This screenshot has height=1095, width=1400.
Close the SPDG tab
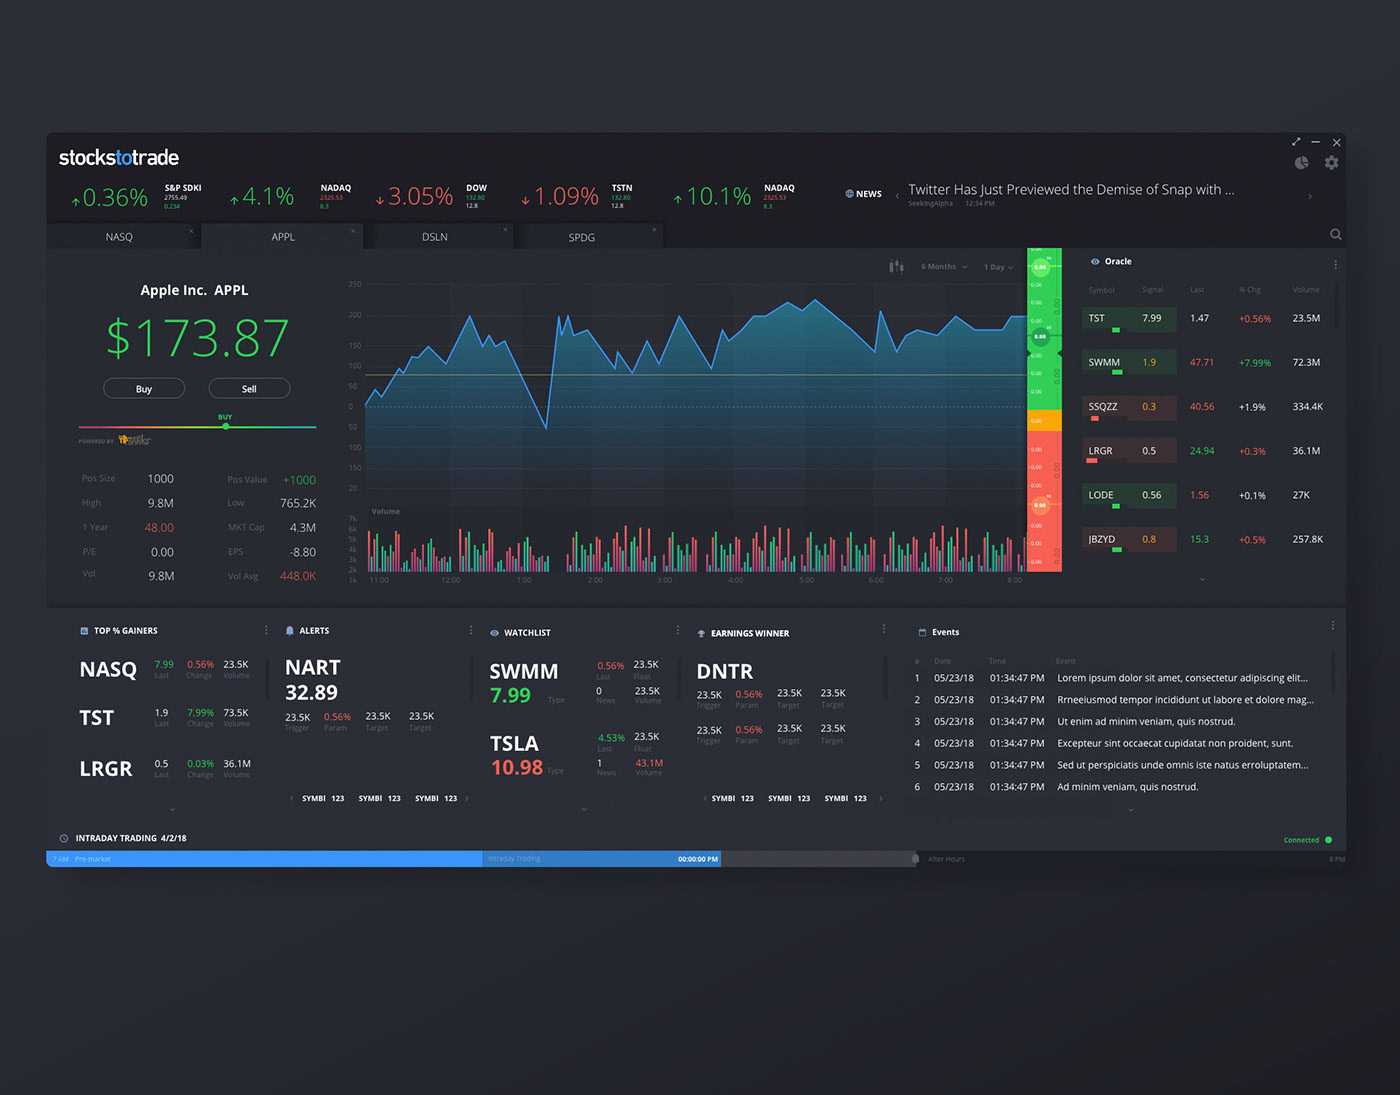coord(654,230)
